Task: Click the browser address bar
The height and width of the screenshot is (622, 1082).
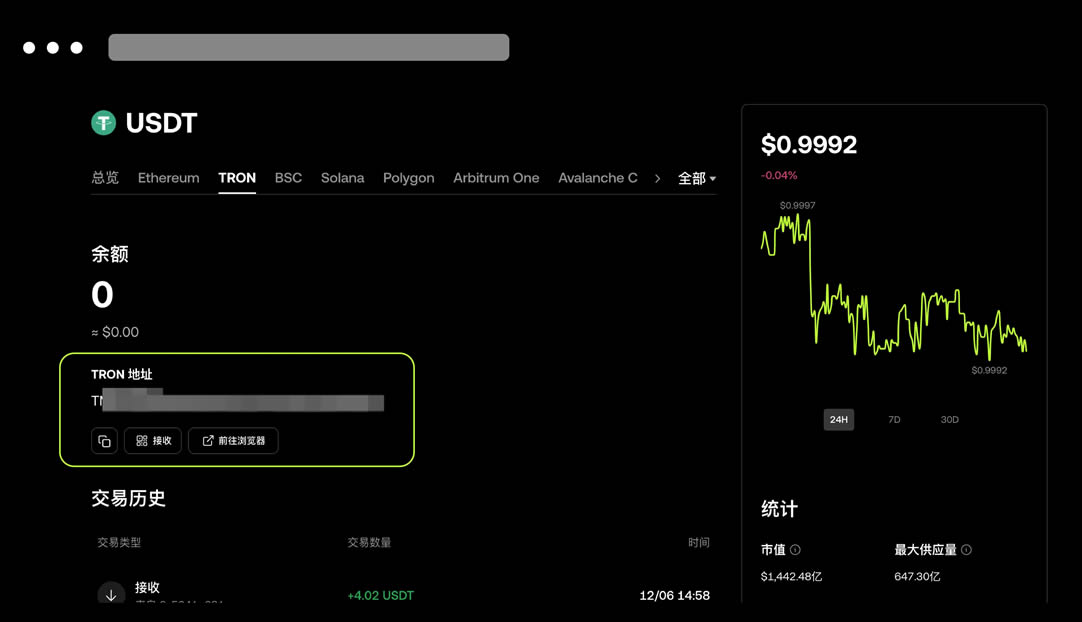Action: tap(308, 47)
